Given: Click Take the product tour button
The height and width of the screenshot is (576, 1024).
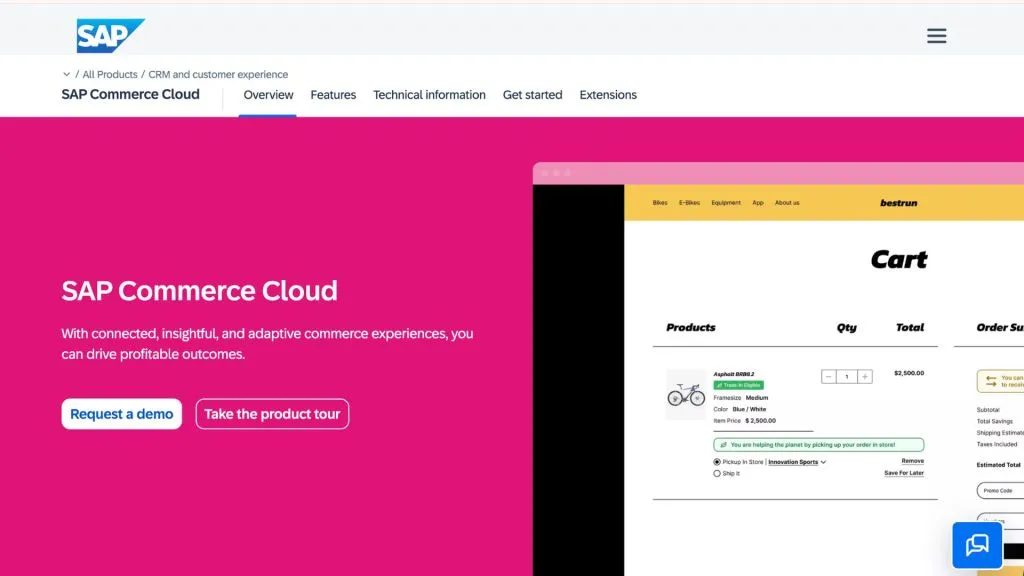Looking at the screenshot, I should 272,414.
